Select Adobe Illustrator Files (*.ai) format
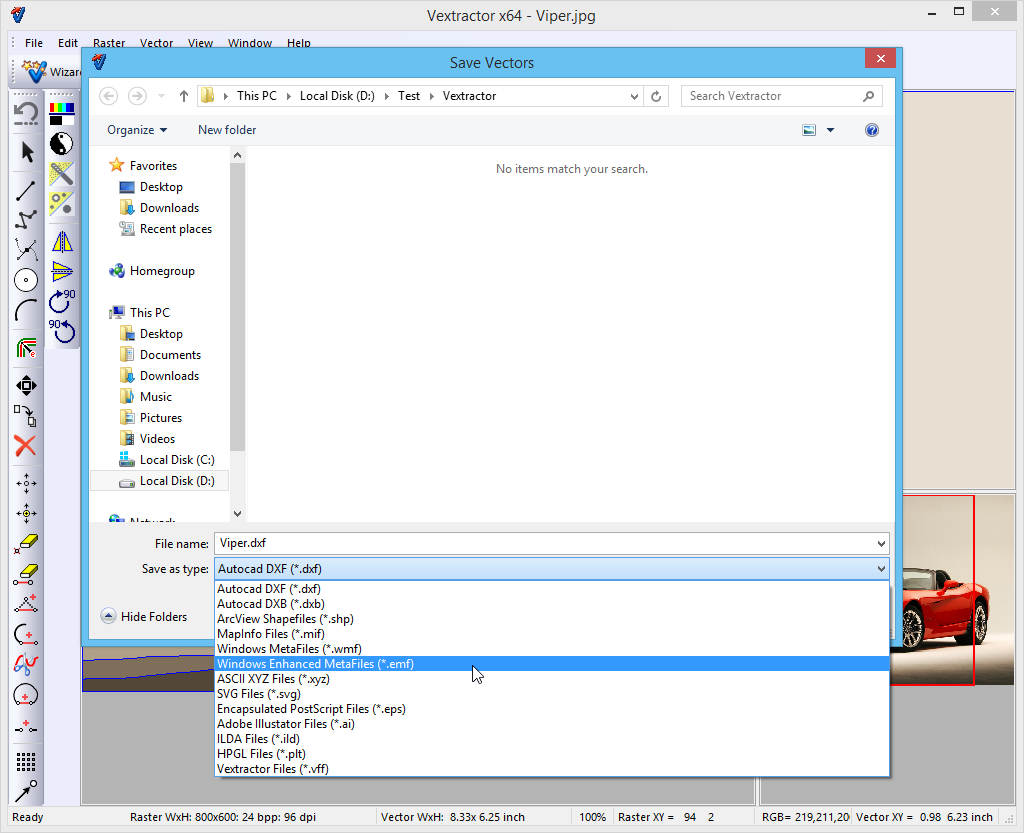Viewport: 1024px width, 833px height. [x=286, y=724]
